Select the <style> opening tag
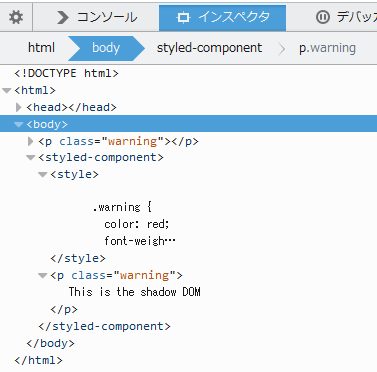Image resolution: width=377 pixels, height=372 pixels. click(x=74, y=174)
